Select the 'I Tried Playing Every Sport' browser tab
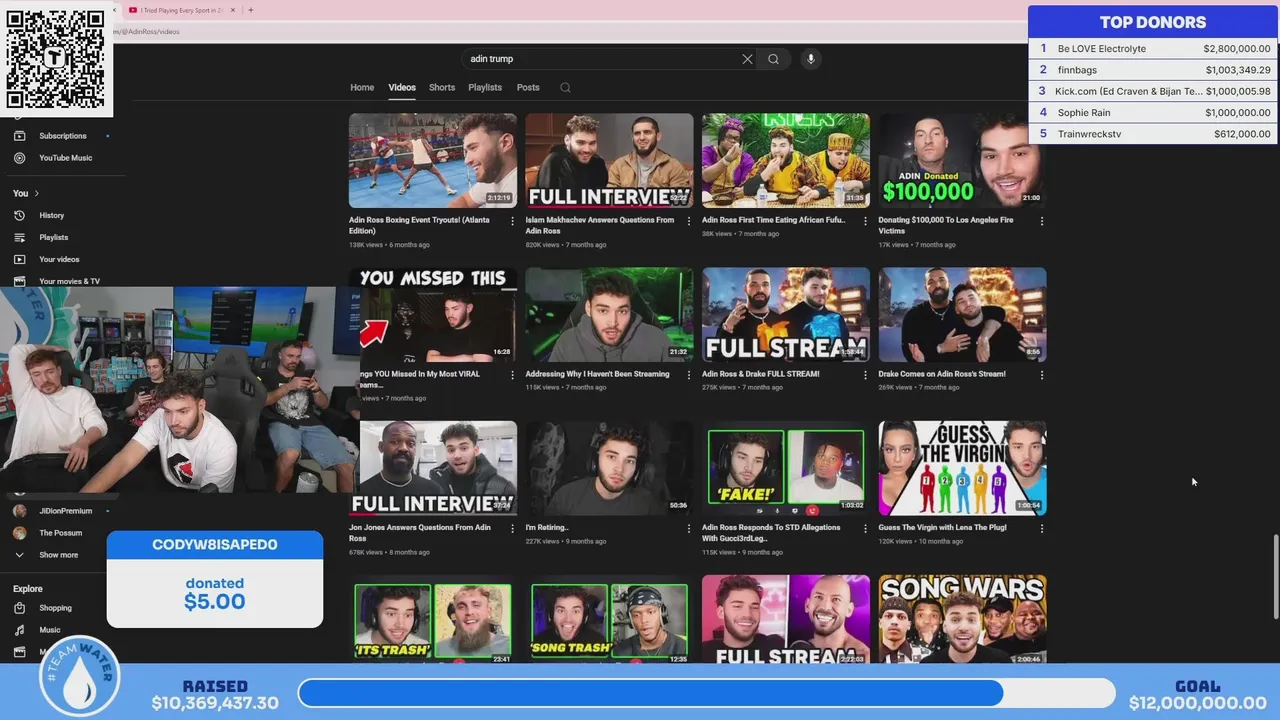1280x720 pixels. [x=182, y=10]
